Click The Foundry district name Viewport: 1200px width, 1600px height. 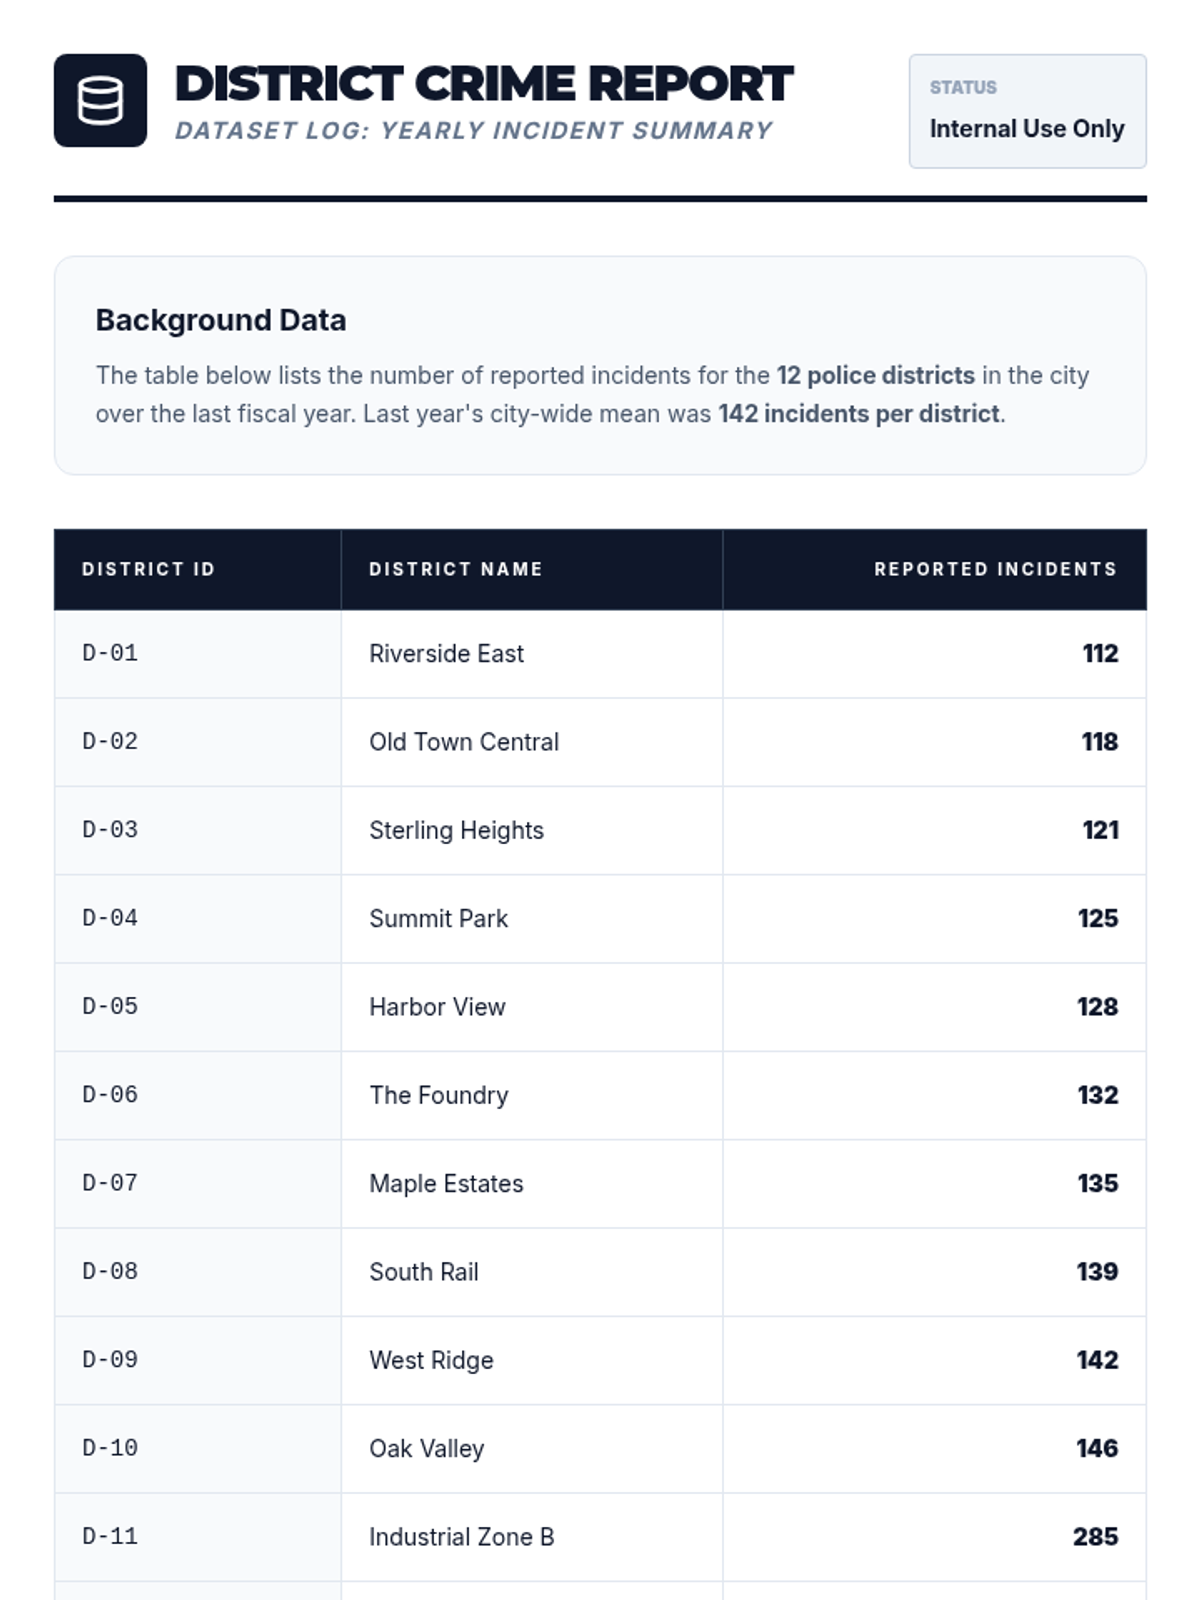[x=438, y=1095]
